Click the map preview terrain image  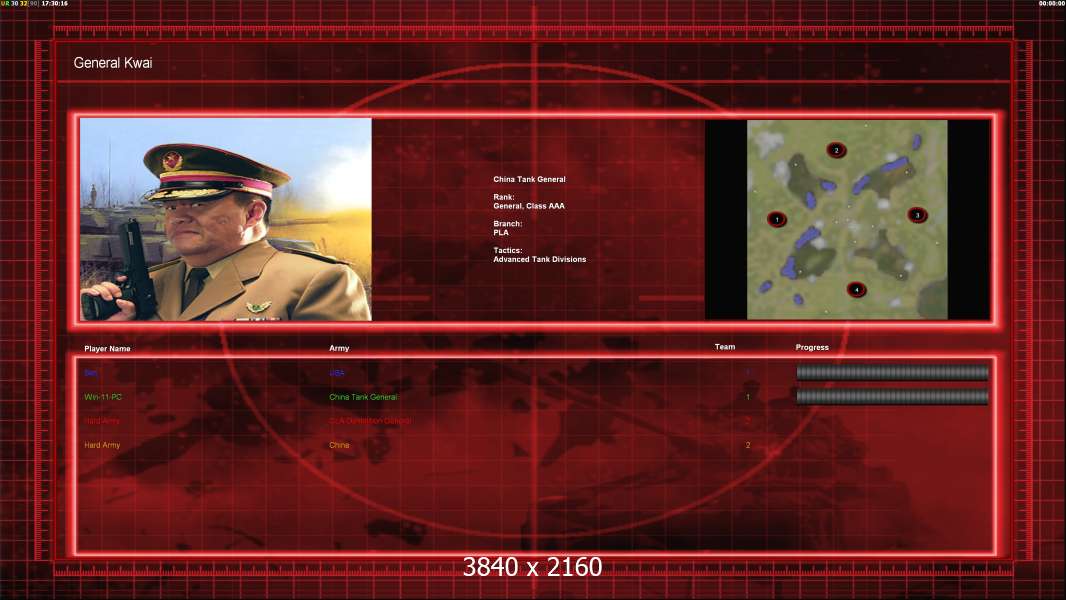[x=847, y=219]
